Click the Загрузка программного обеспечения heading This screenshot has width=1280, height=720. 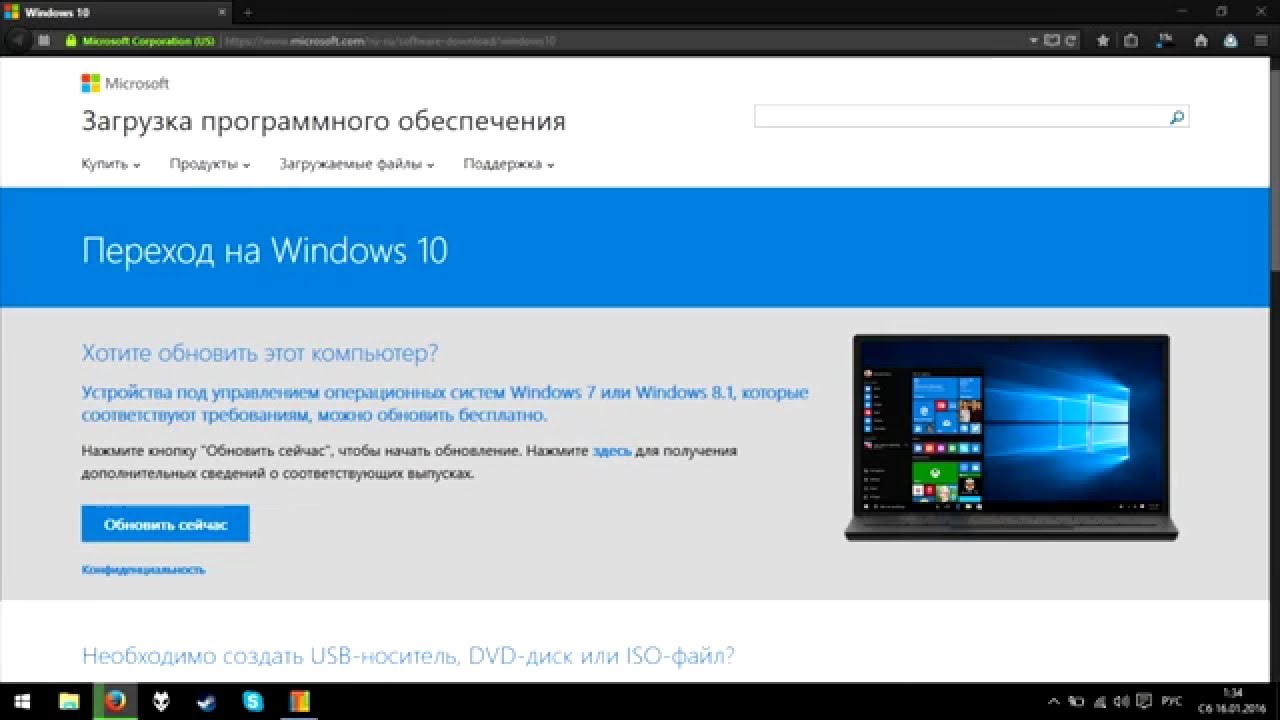click(x=323, y=122)
